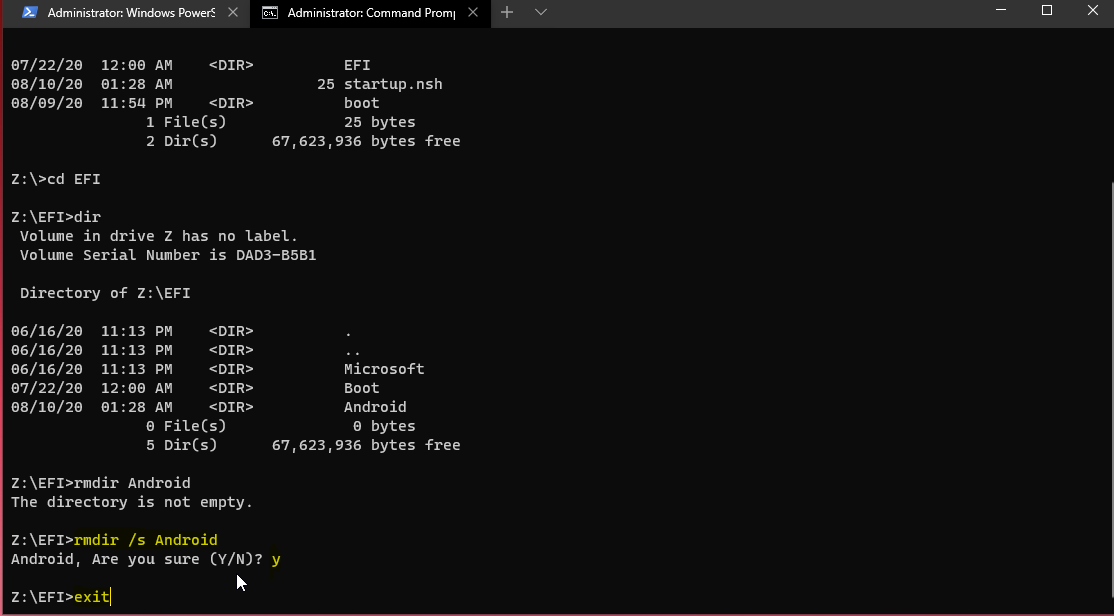Click the Boot directory entry
This screenshot has height=616, width=1114.
pos(361,387)
